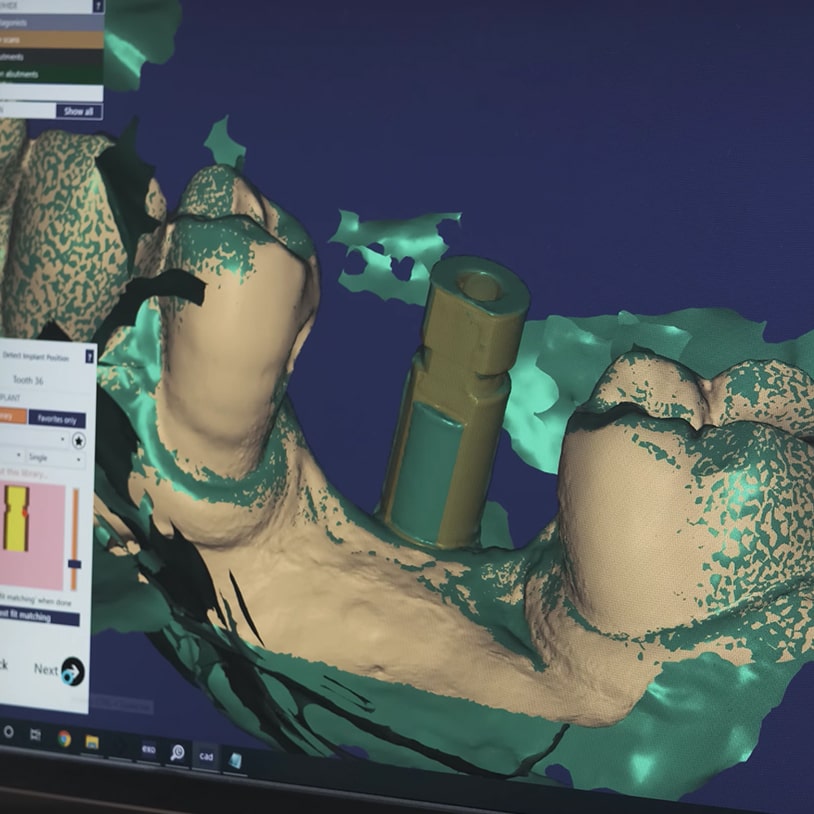814x814 pixels.
Task: Click the Next arrow button
Action: pos(72,671)
